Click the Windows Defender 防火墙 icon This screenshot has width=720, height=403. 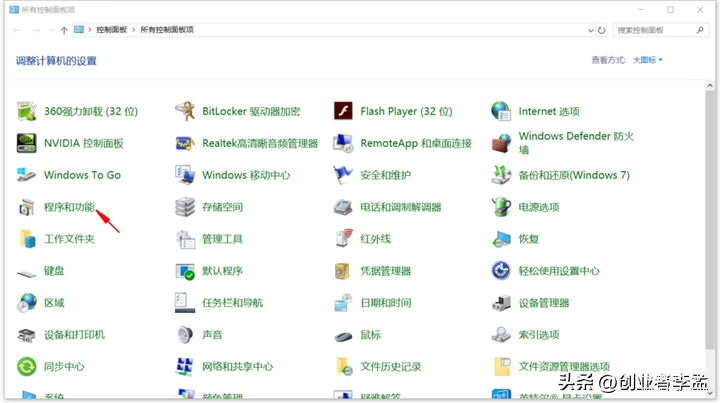[501, 143]
